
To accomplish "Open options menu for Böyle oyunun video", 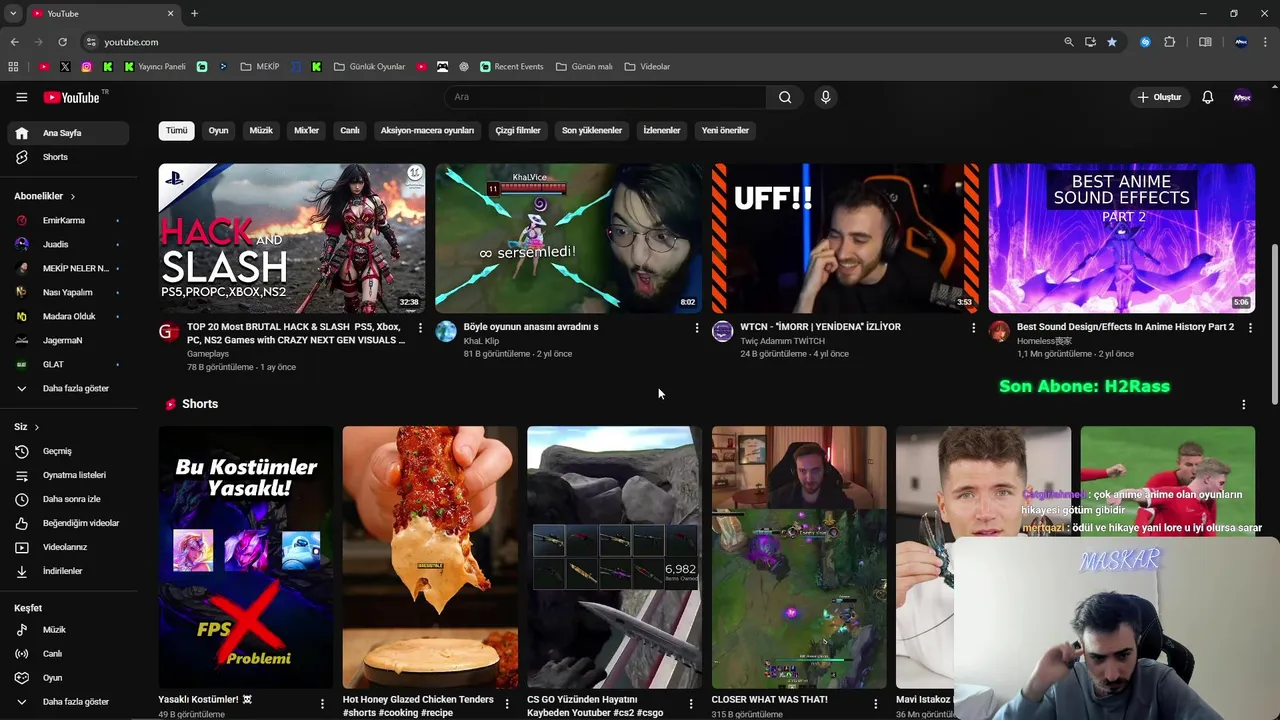I will pos(697,328).
